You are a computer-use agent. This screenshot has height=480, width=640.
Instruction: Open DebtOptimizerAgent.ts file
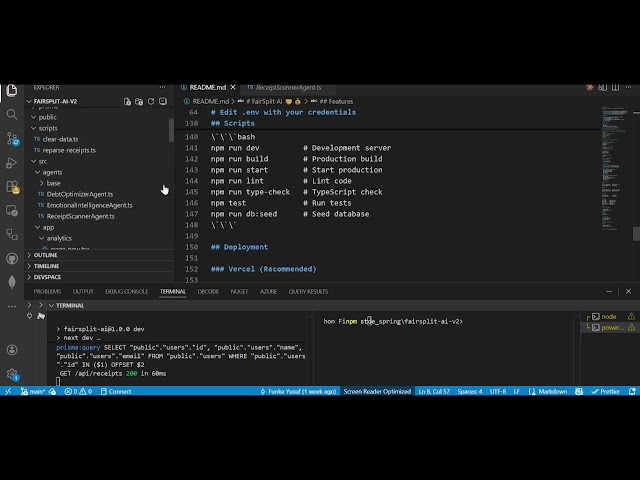[x=80, y=194]
